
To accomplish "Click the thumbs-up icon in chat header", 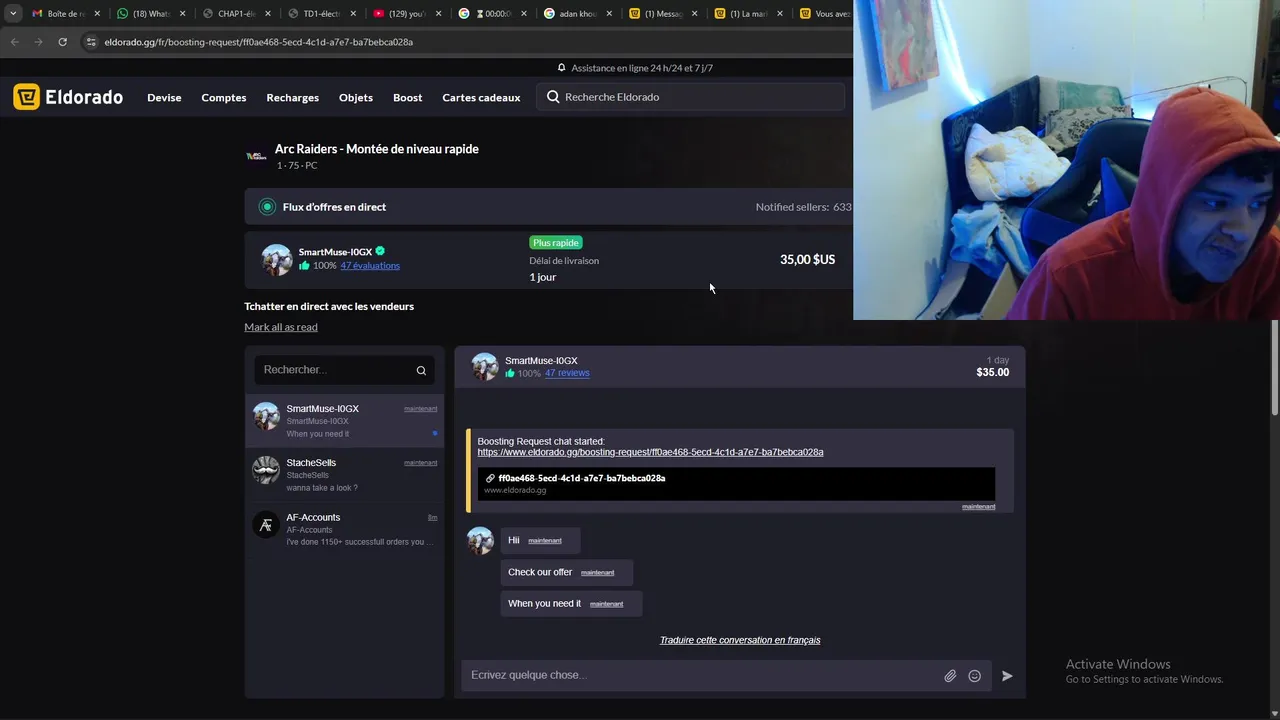I will click(x=510, y=373).
